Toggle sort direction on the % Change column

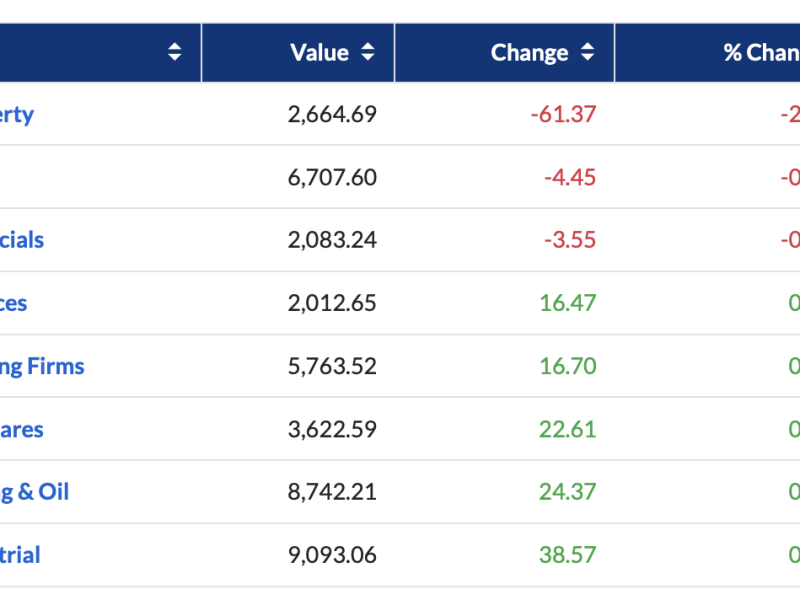[793, 52]
